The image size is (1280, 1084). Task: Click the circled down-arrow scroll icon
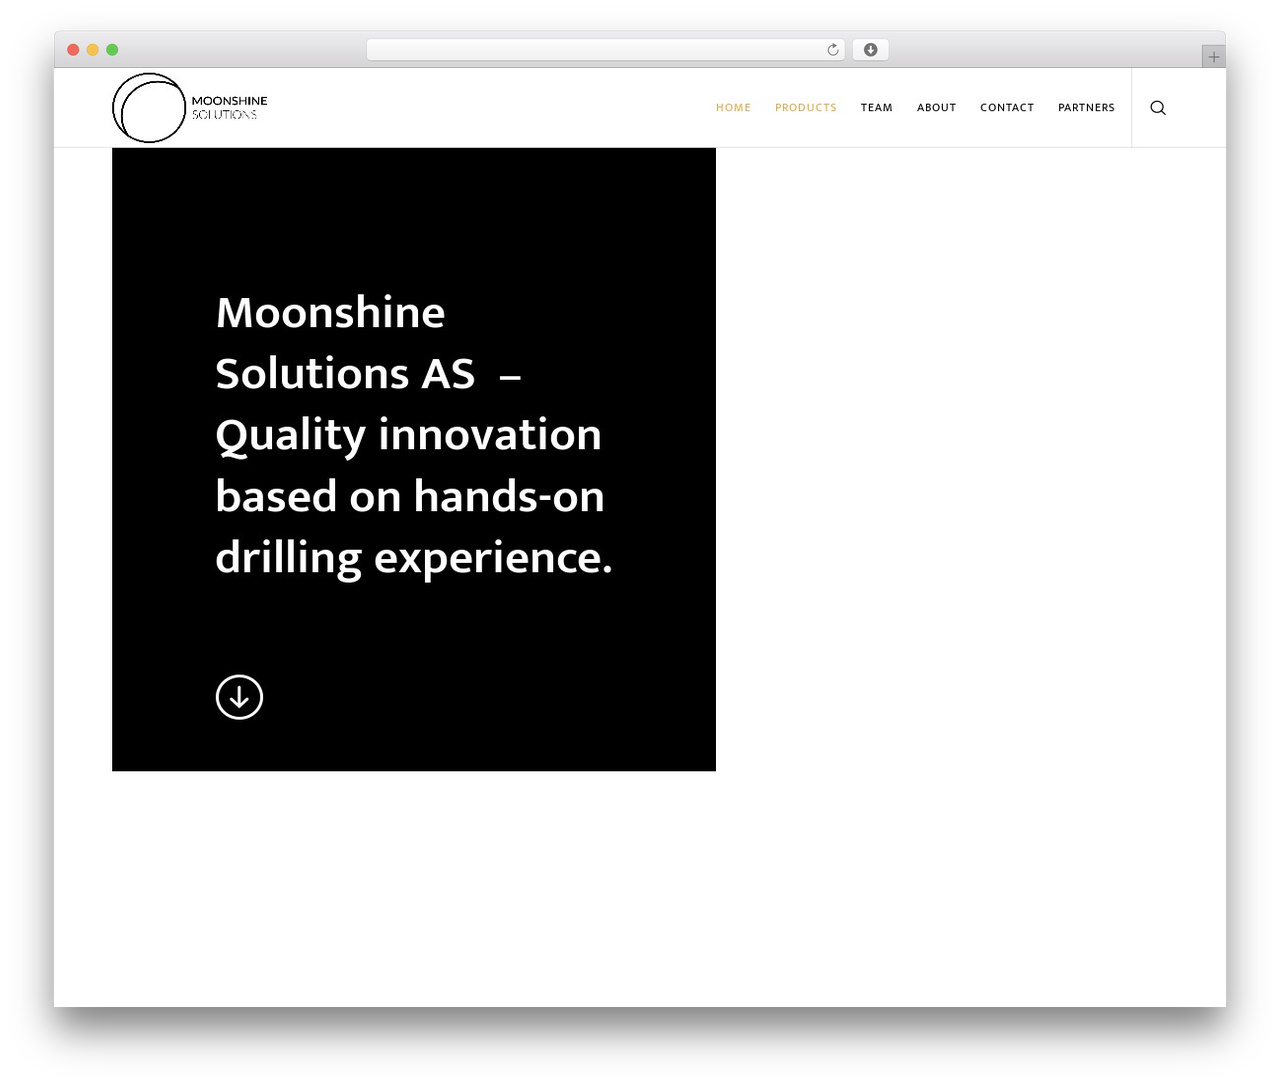coord(239,697)
